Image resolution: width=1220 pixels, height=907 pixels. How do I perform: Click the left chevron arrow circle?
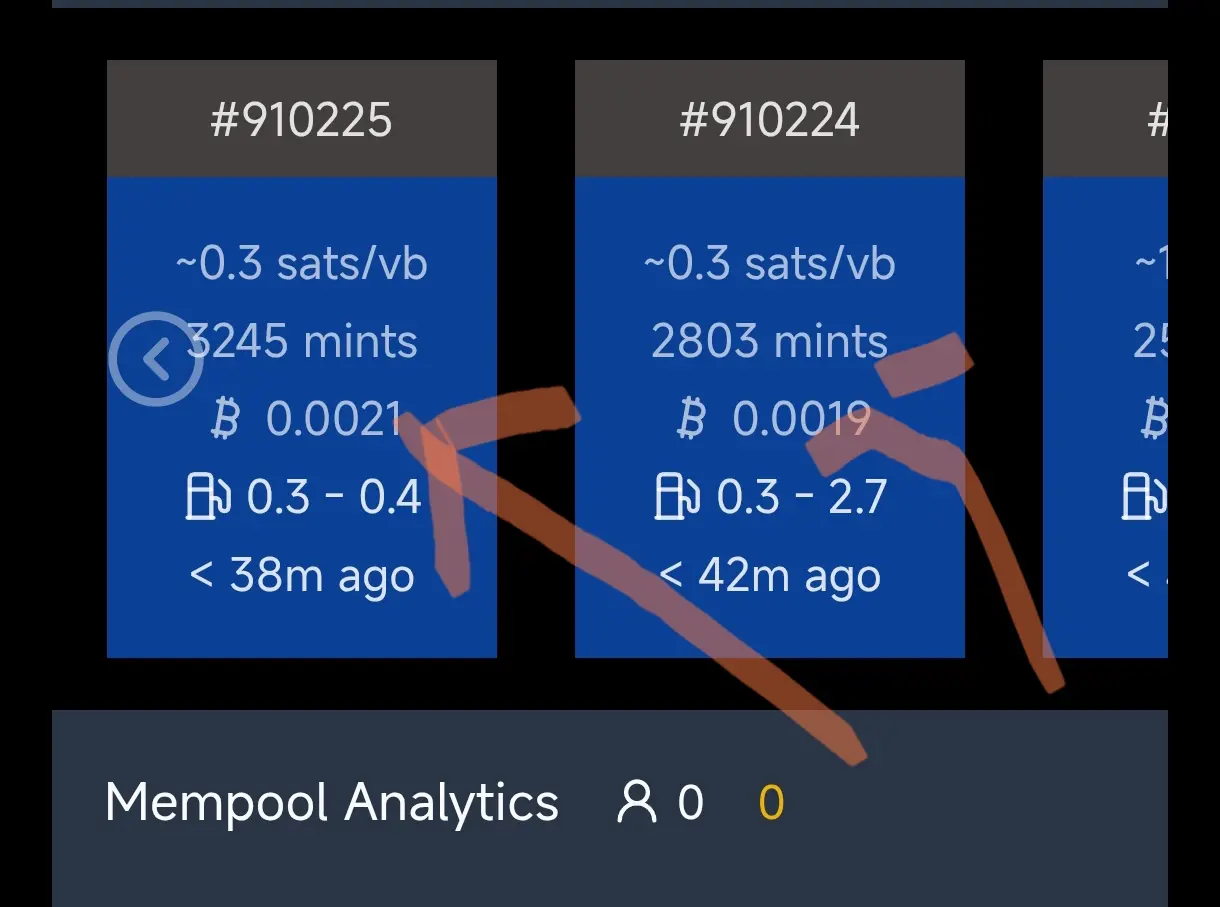point(156,359)
